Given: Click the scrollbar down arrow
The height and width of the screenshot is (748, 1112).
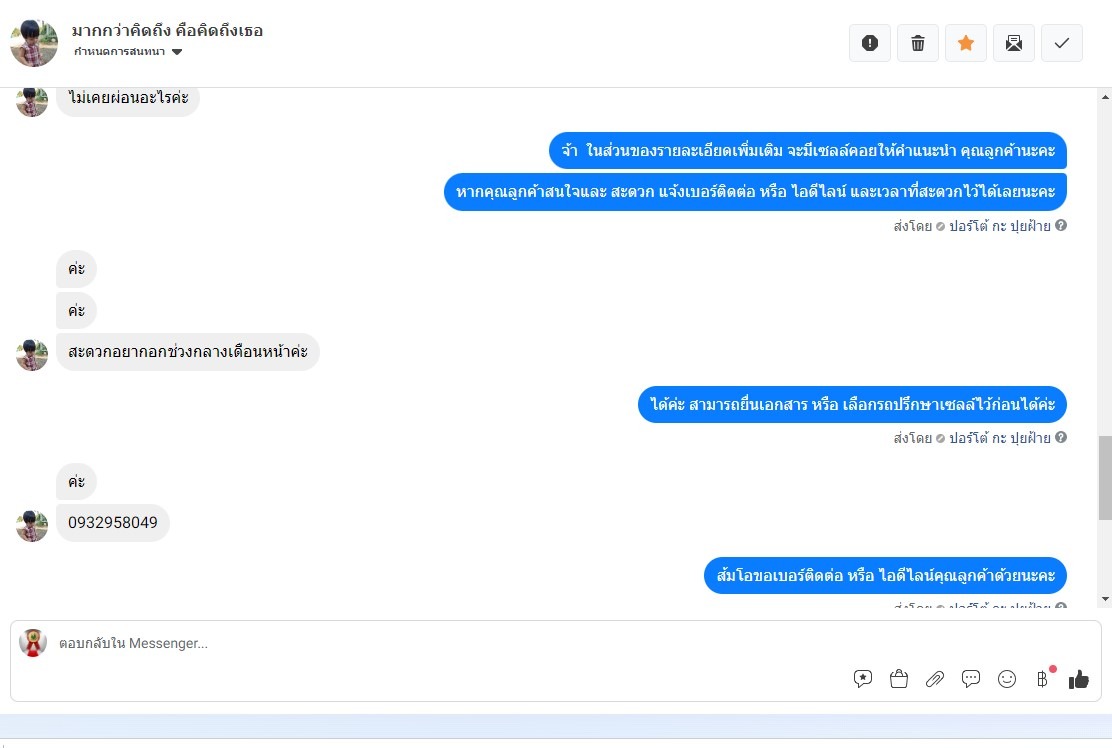Looking at the screenshot, I should click(x=1105, y=599).
